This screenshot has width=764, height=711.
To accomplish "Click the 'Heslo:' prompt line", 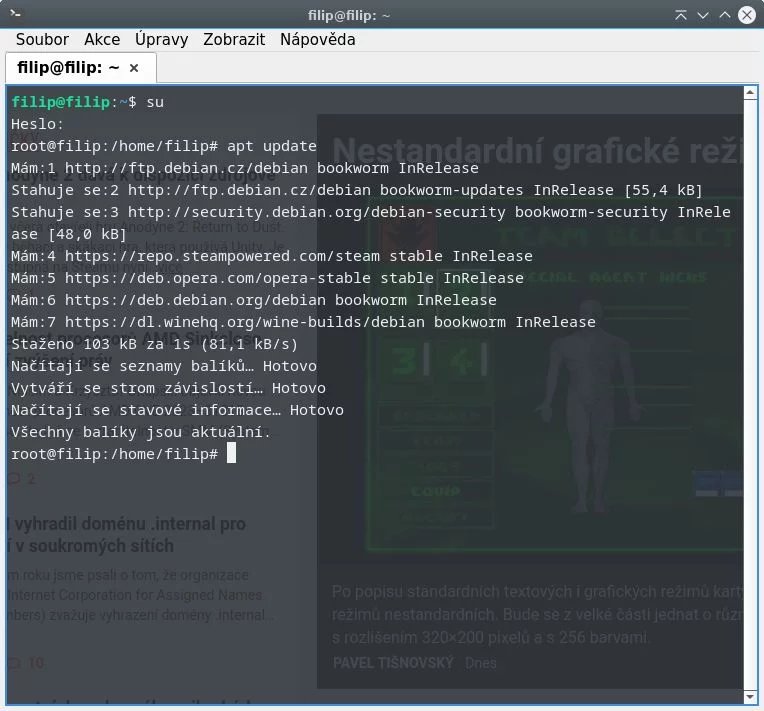I will [37, 124].
